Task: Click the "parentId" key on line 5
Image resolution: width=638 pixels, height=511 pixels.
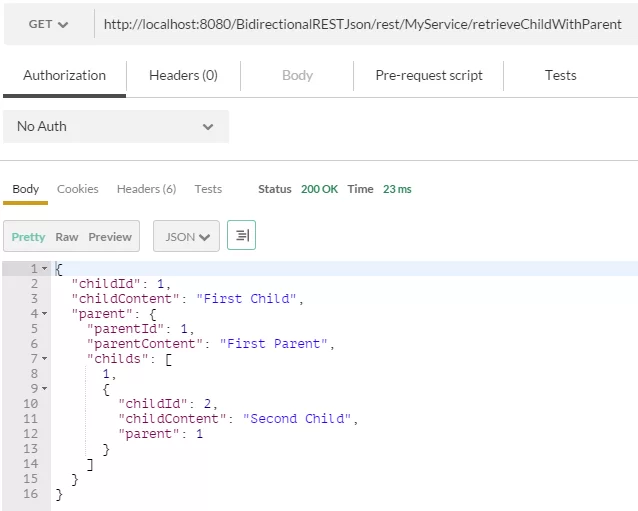Action: coord(125,329)
